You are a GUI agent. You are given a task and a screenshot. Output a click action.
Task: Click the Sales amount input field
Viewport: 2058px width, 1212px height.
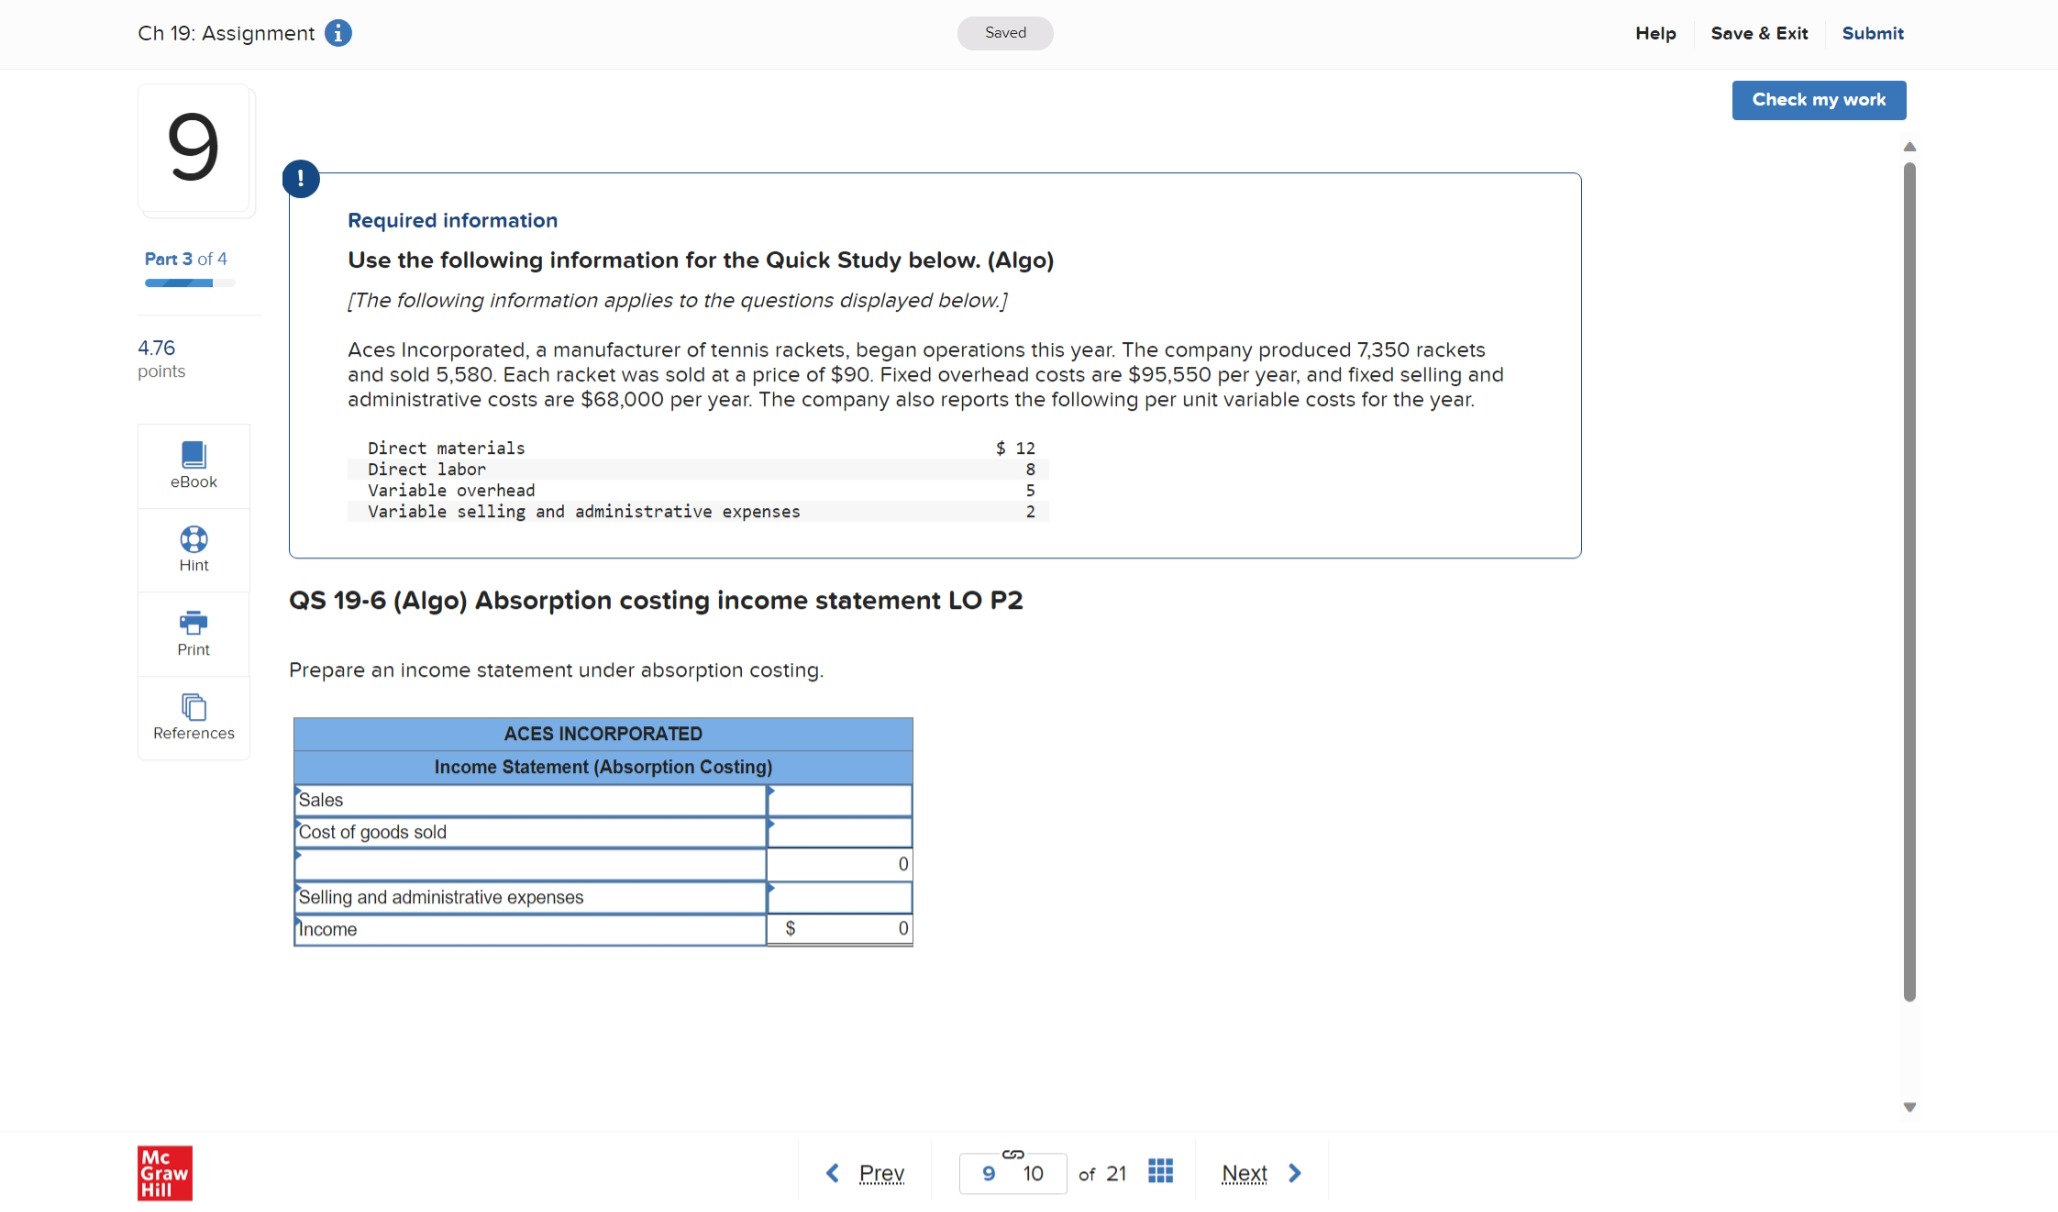[x=840, y=800]
